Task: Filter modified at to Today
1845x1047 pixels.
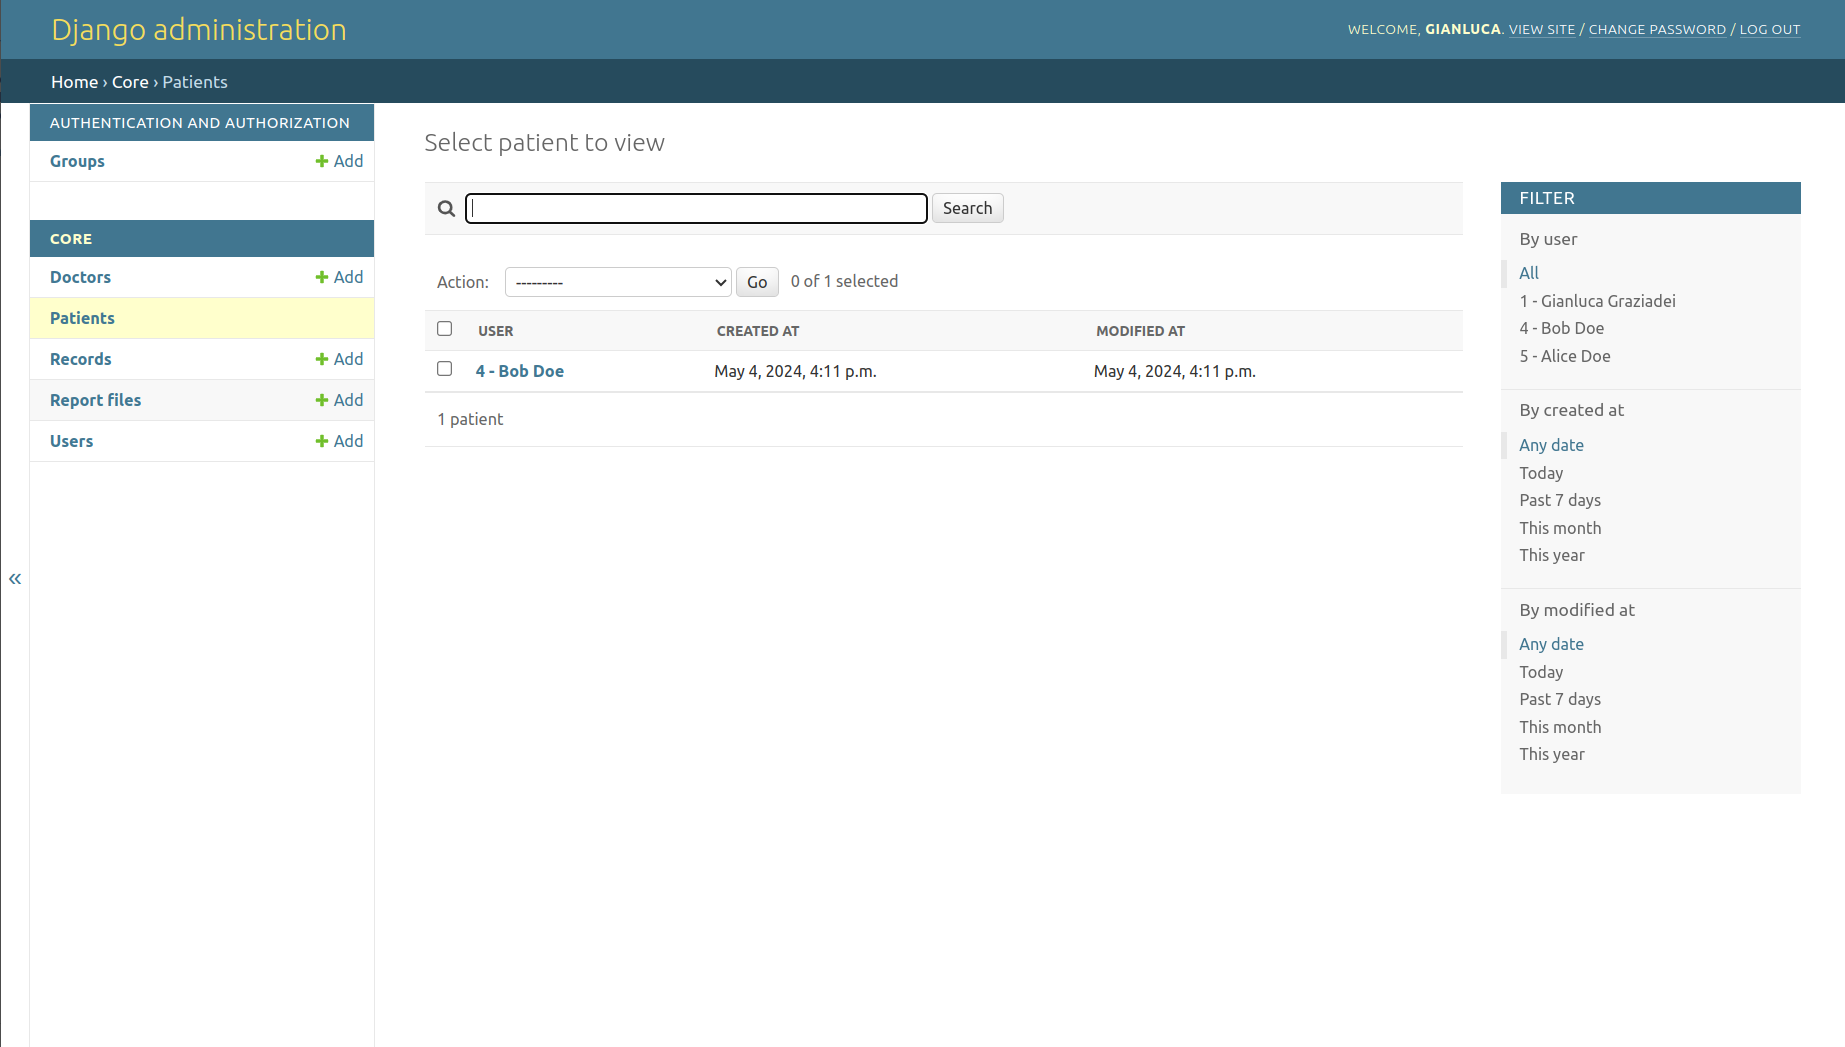Action: pos(1541,672)
